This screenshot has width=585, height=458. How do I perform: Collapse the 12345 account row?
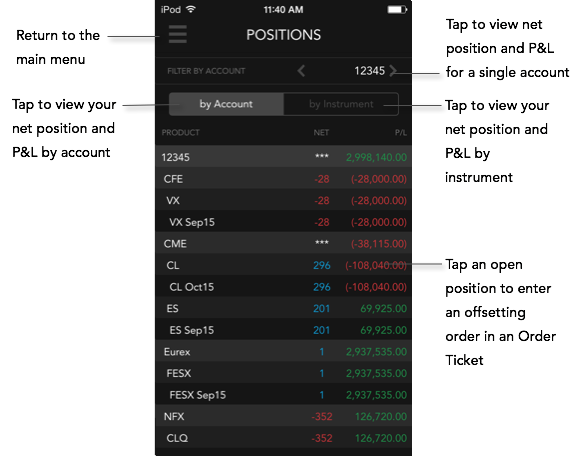tap(284, 157)
